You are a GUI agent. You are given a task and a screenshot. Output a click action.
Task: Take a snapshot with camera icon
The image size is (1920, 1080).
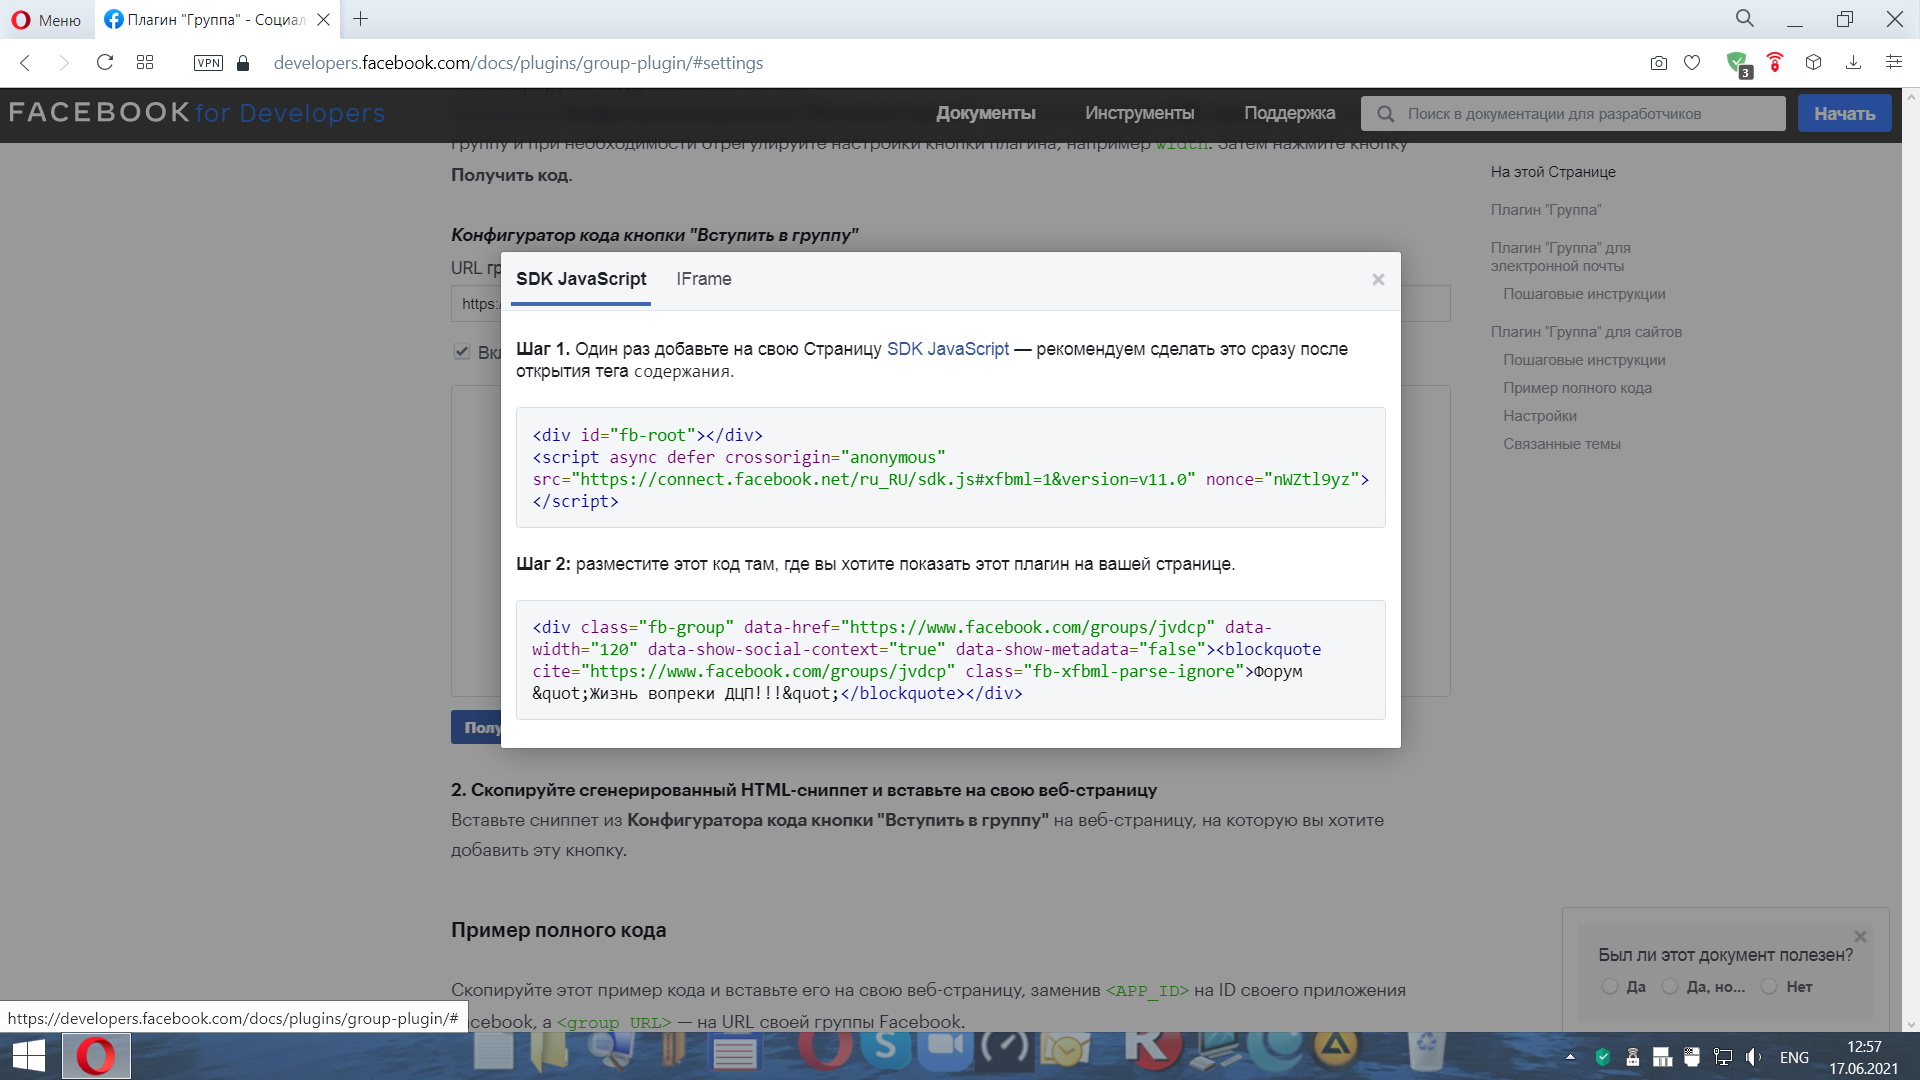(1659, 63)
